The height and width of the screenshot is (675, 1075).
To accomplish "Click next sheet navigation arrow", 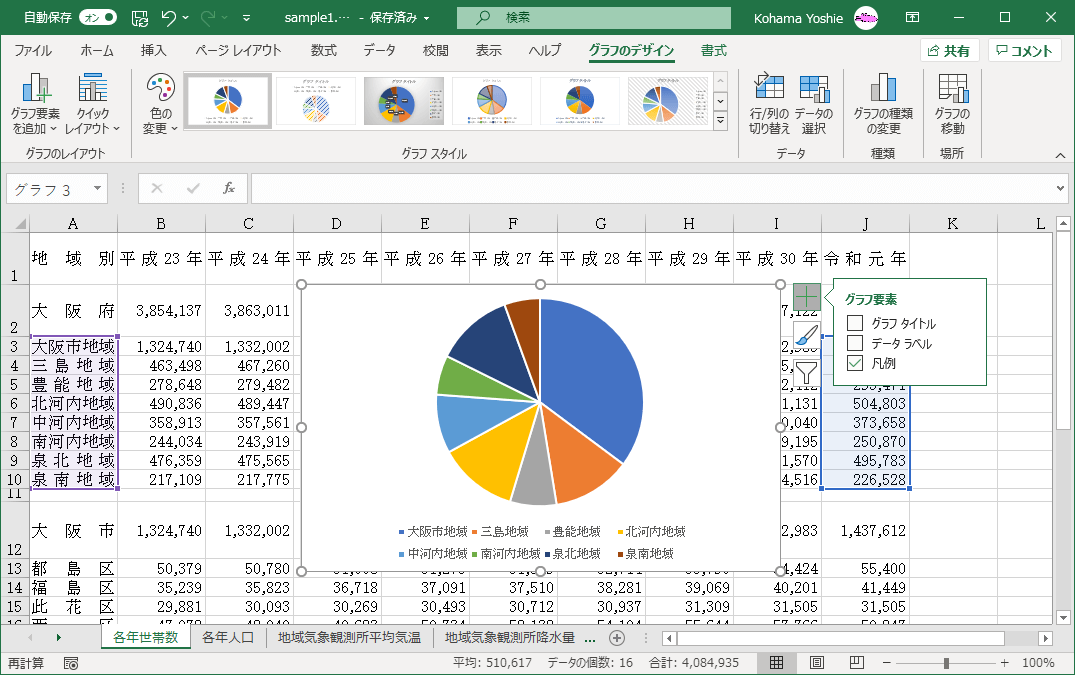I will [x=58, y=638].
